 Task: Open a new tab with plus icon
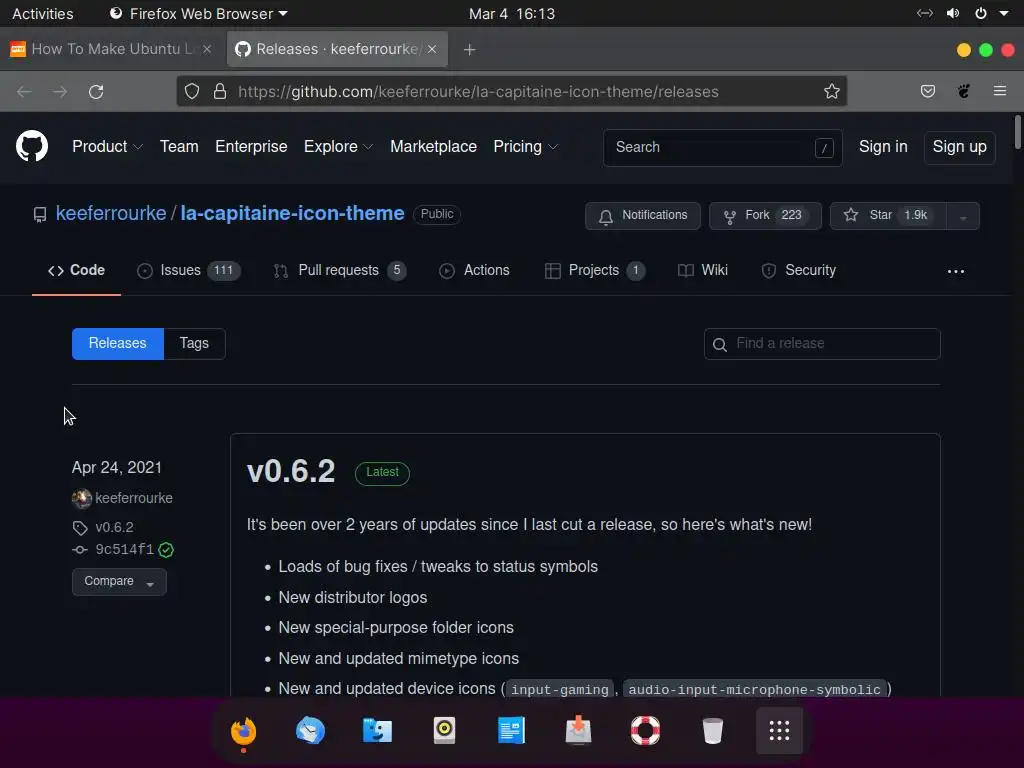click(x=470, y=50)
